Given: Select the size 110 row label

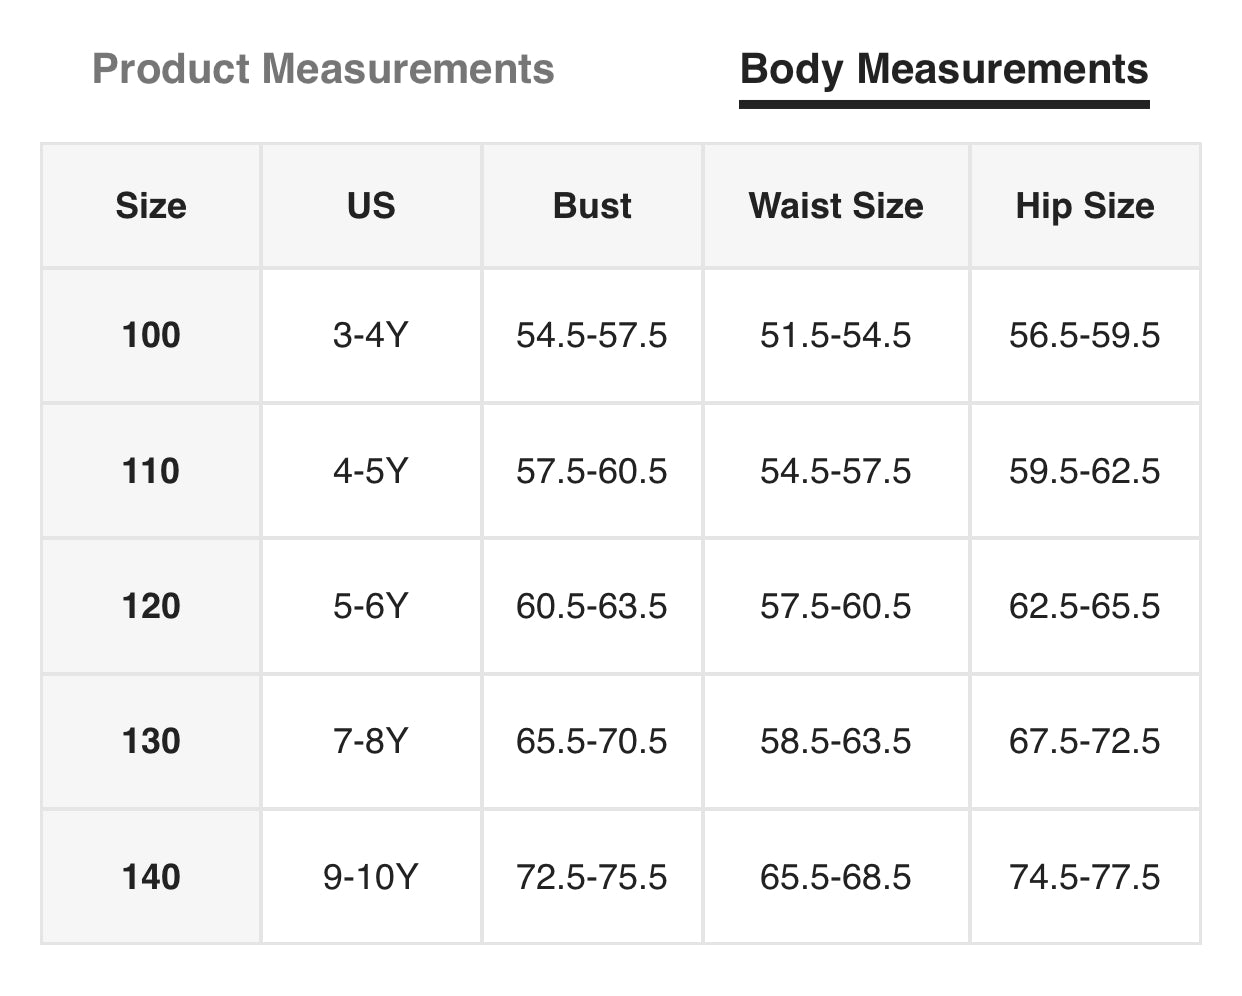Looking at the screenshot, I should pyautogui.click(x=151, y=471).
